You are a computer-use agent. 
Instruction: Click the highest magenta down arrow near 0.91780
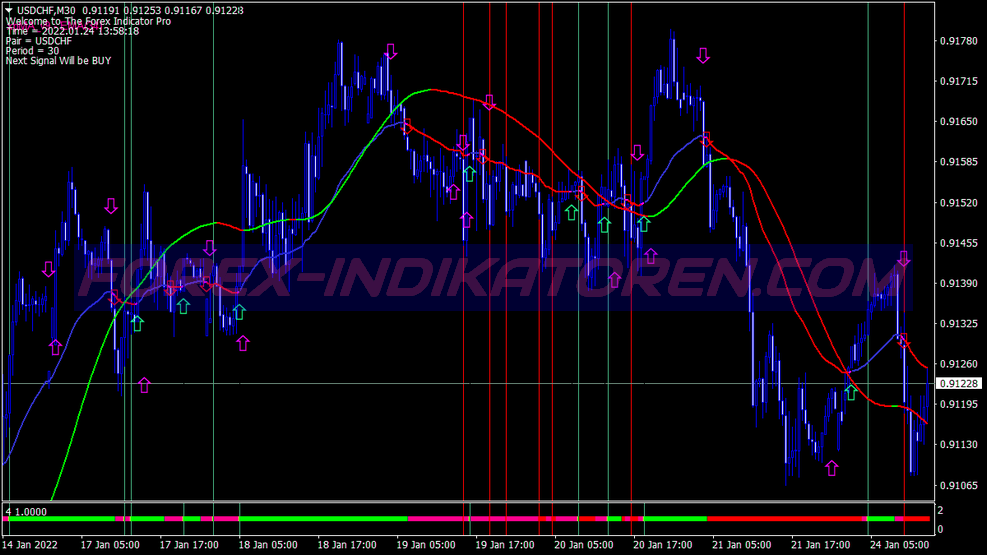pyautogui.click(x=703, y=56)
